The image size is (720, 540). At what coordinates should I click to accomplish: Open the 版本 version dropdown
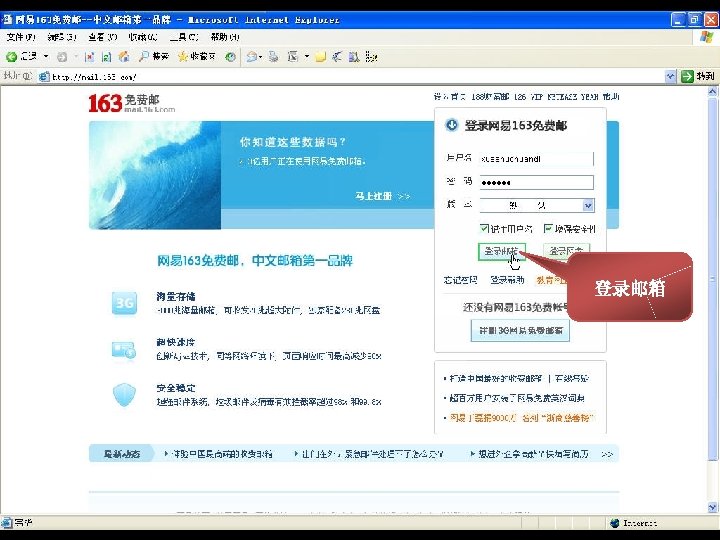point(536,205)
